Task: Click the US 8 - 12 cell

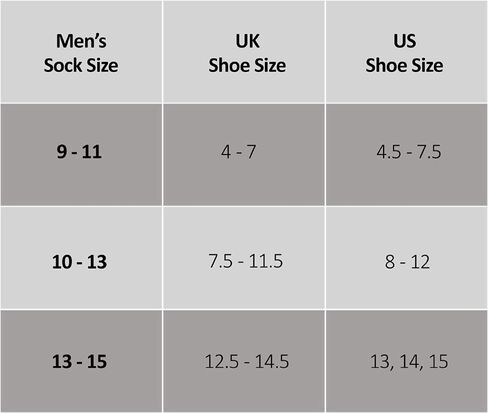Action: [407, 258]
